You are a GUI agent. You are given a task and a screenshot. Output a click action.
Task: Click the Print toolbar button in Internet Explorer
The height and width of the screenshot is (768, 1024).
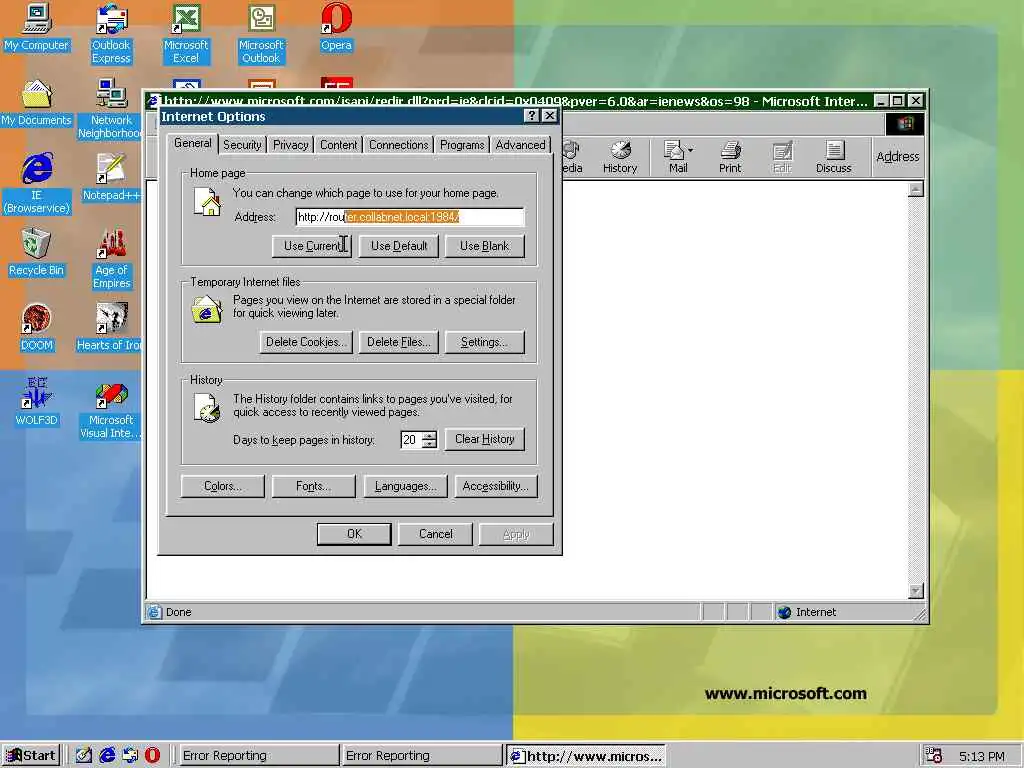(730, 157)
